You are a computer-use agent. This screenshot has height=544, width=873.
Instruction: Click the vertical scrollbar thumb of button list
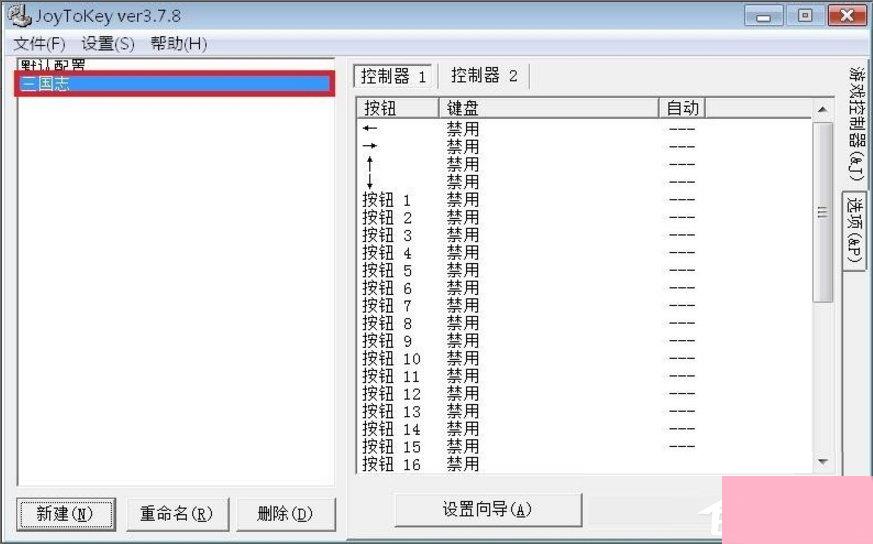tap(822, 212)
